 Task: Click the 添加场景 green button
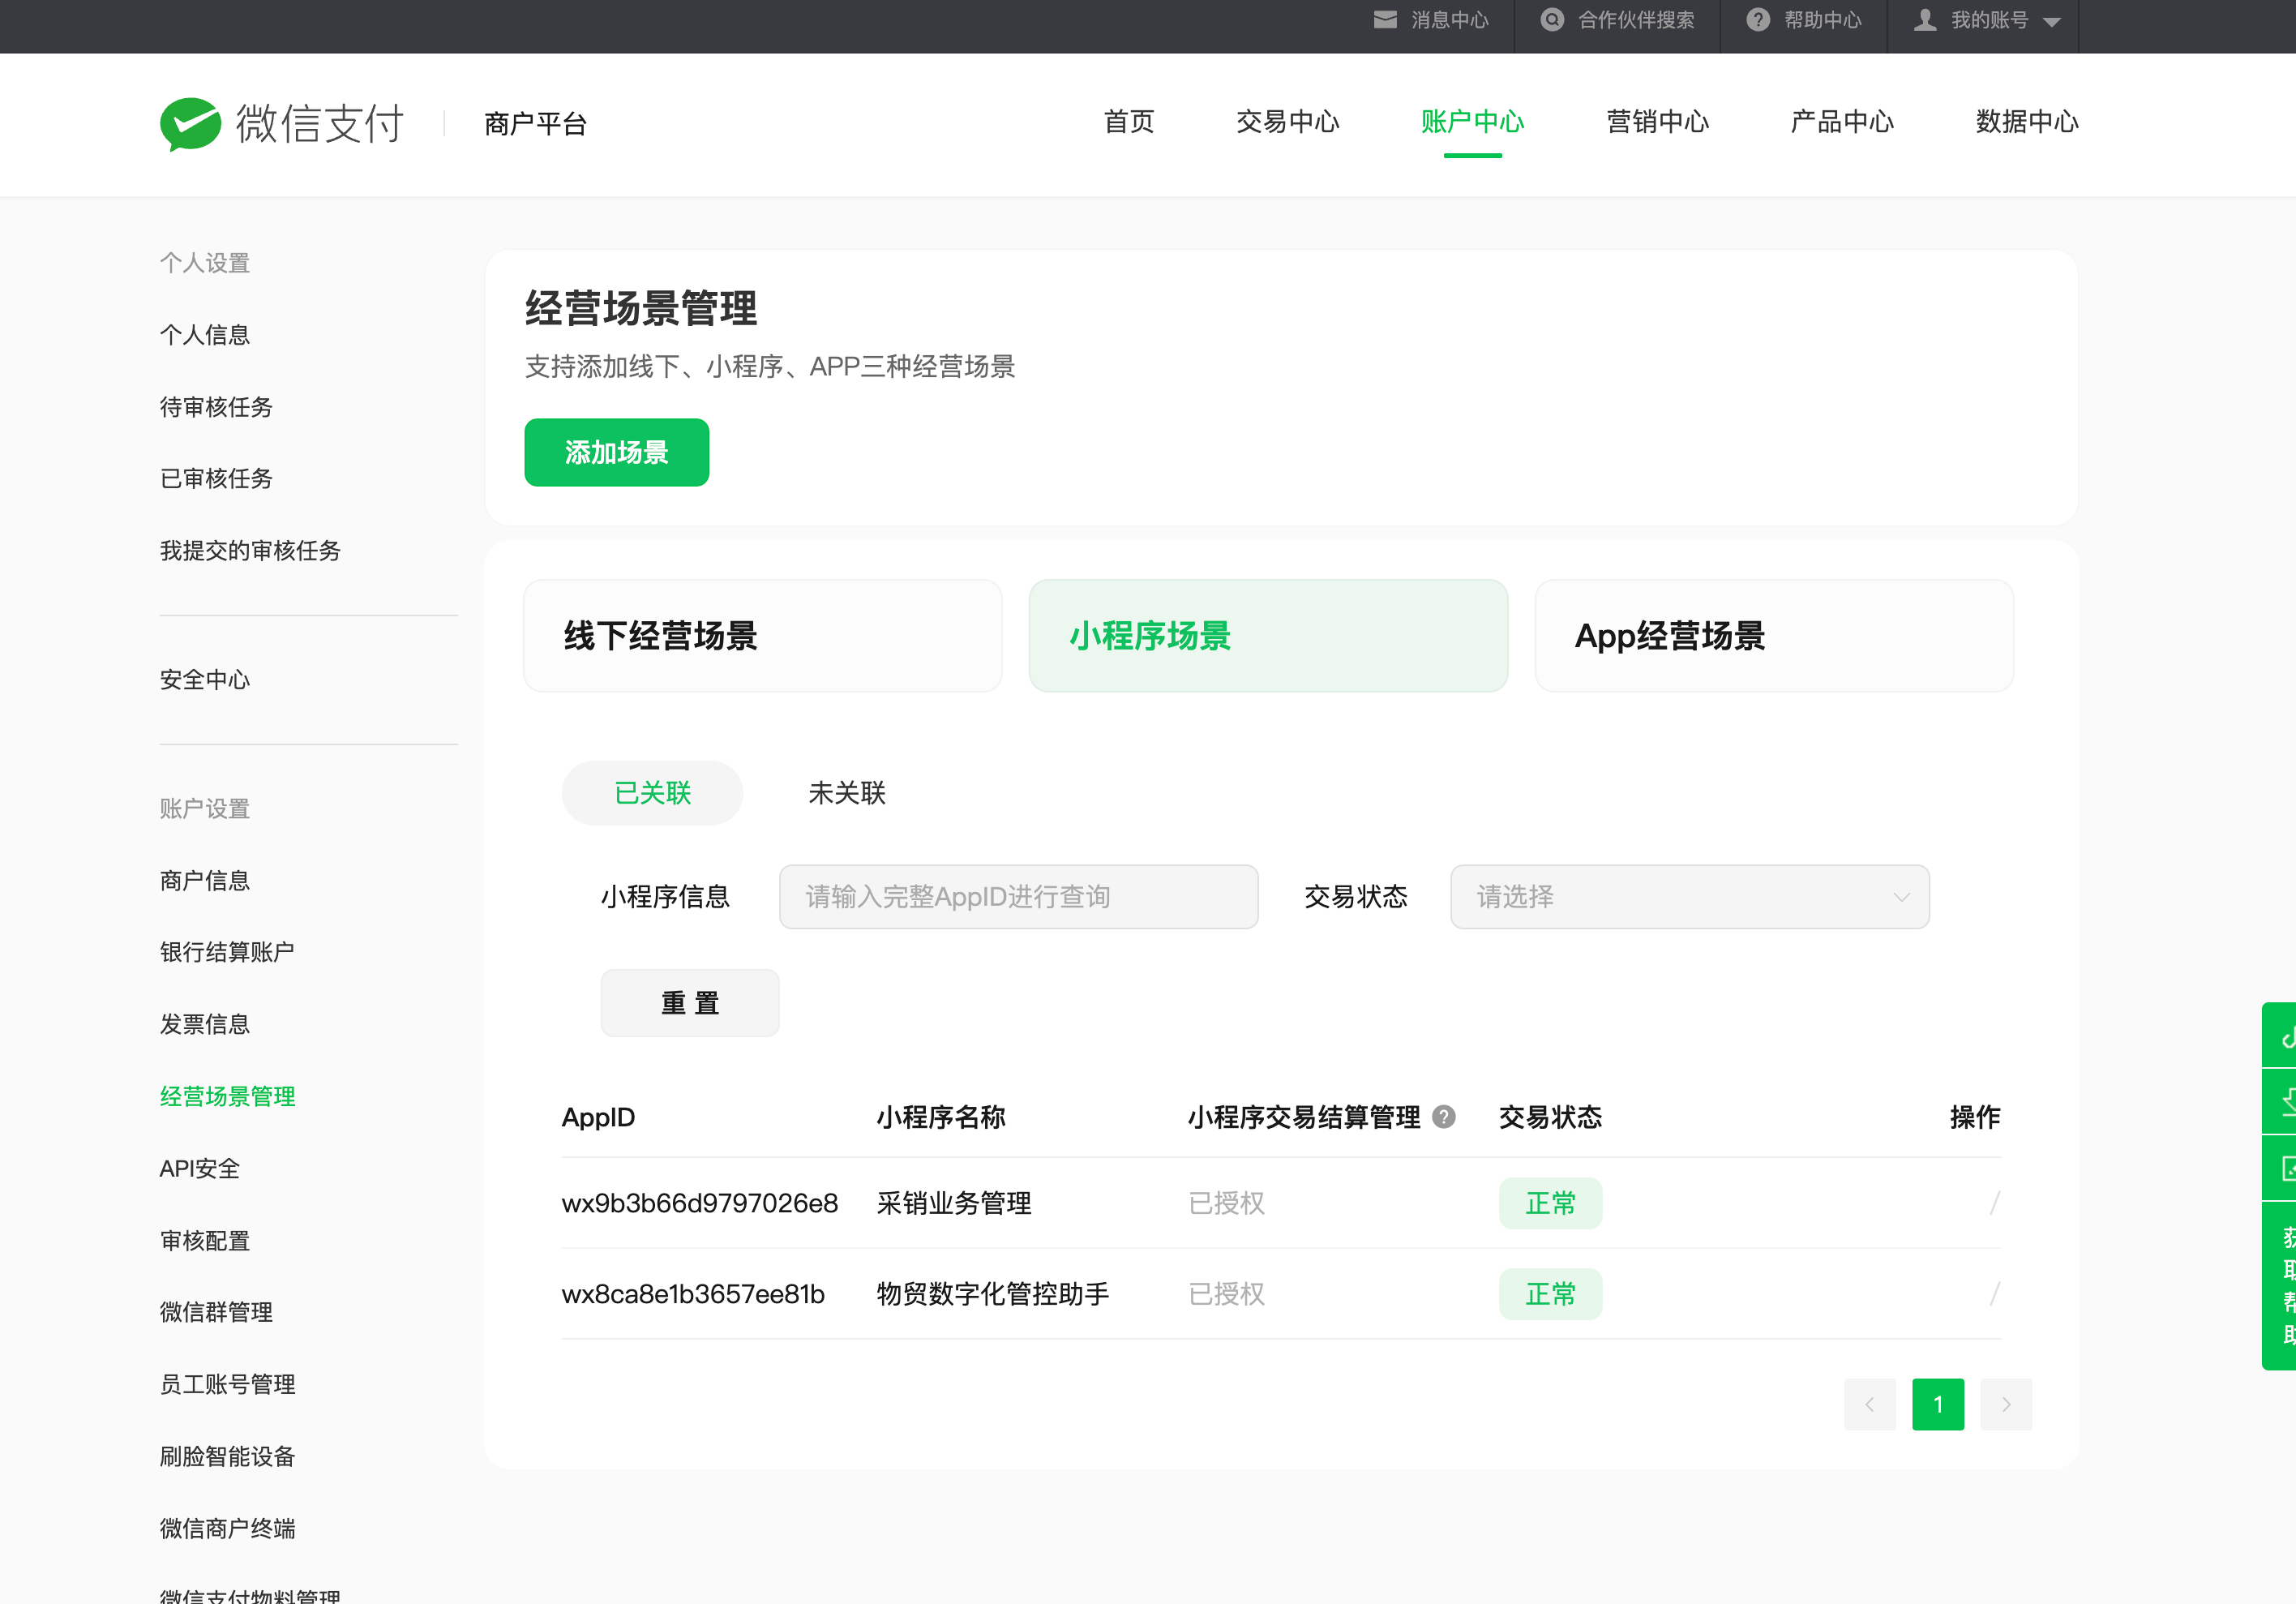tap(616, 452)
